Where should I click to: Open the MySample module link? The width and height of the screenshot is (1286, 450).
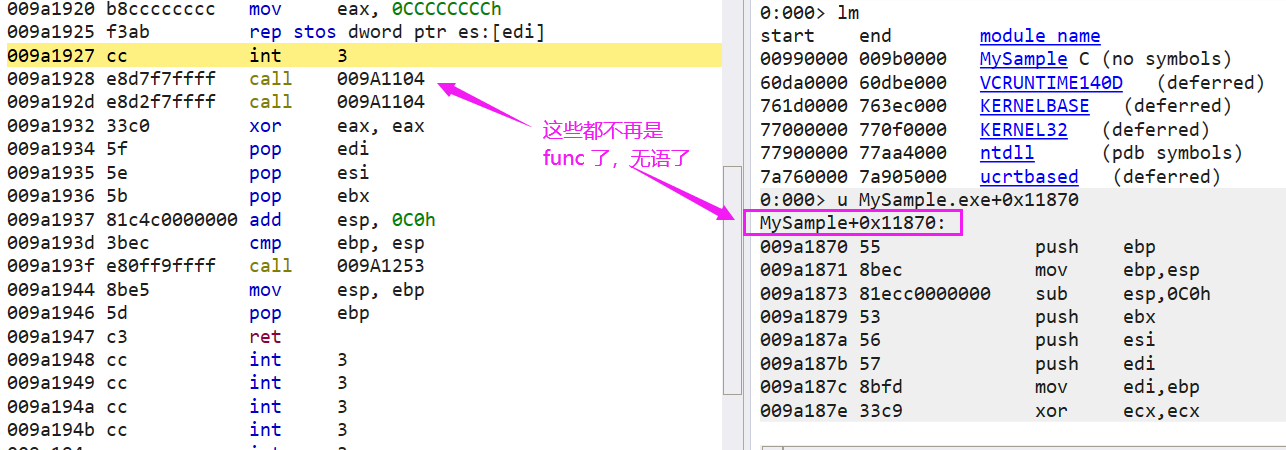pos(1022,59)
